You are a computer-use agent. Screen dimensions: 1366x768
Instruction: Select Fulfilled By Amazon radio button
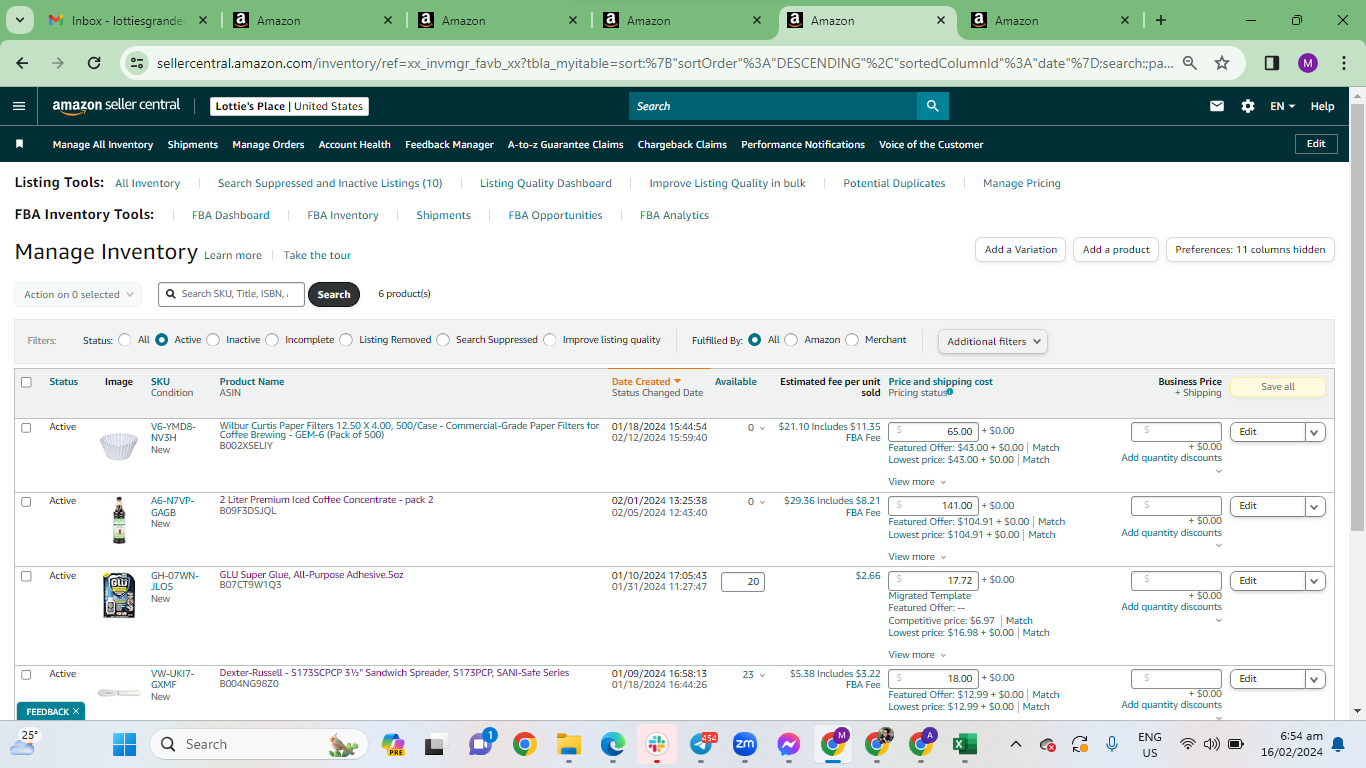[791, 340]
